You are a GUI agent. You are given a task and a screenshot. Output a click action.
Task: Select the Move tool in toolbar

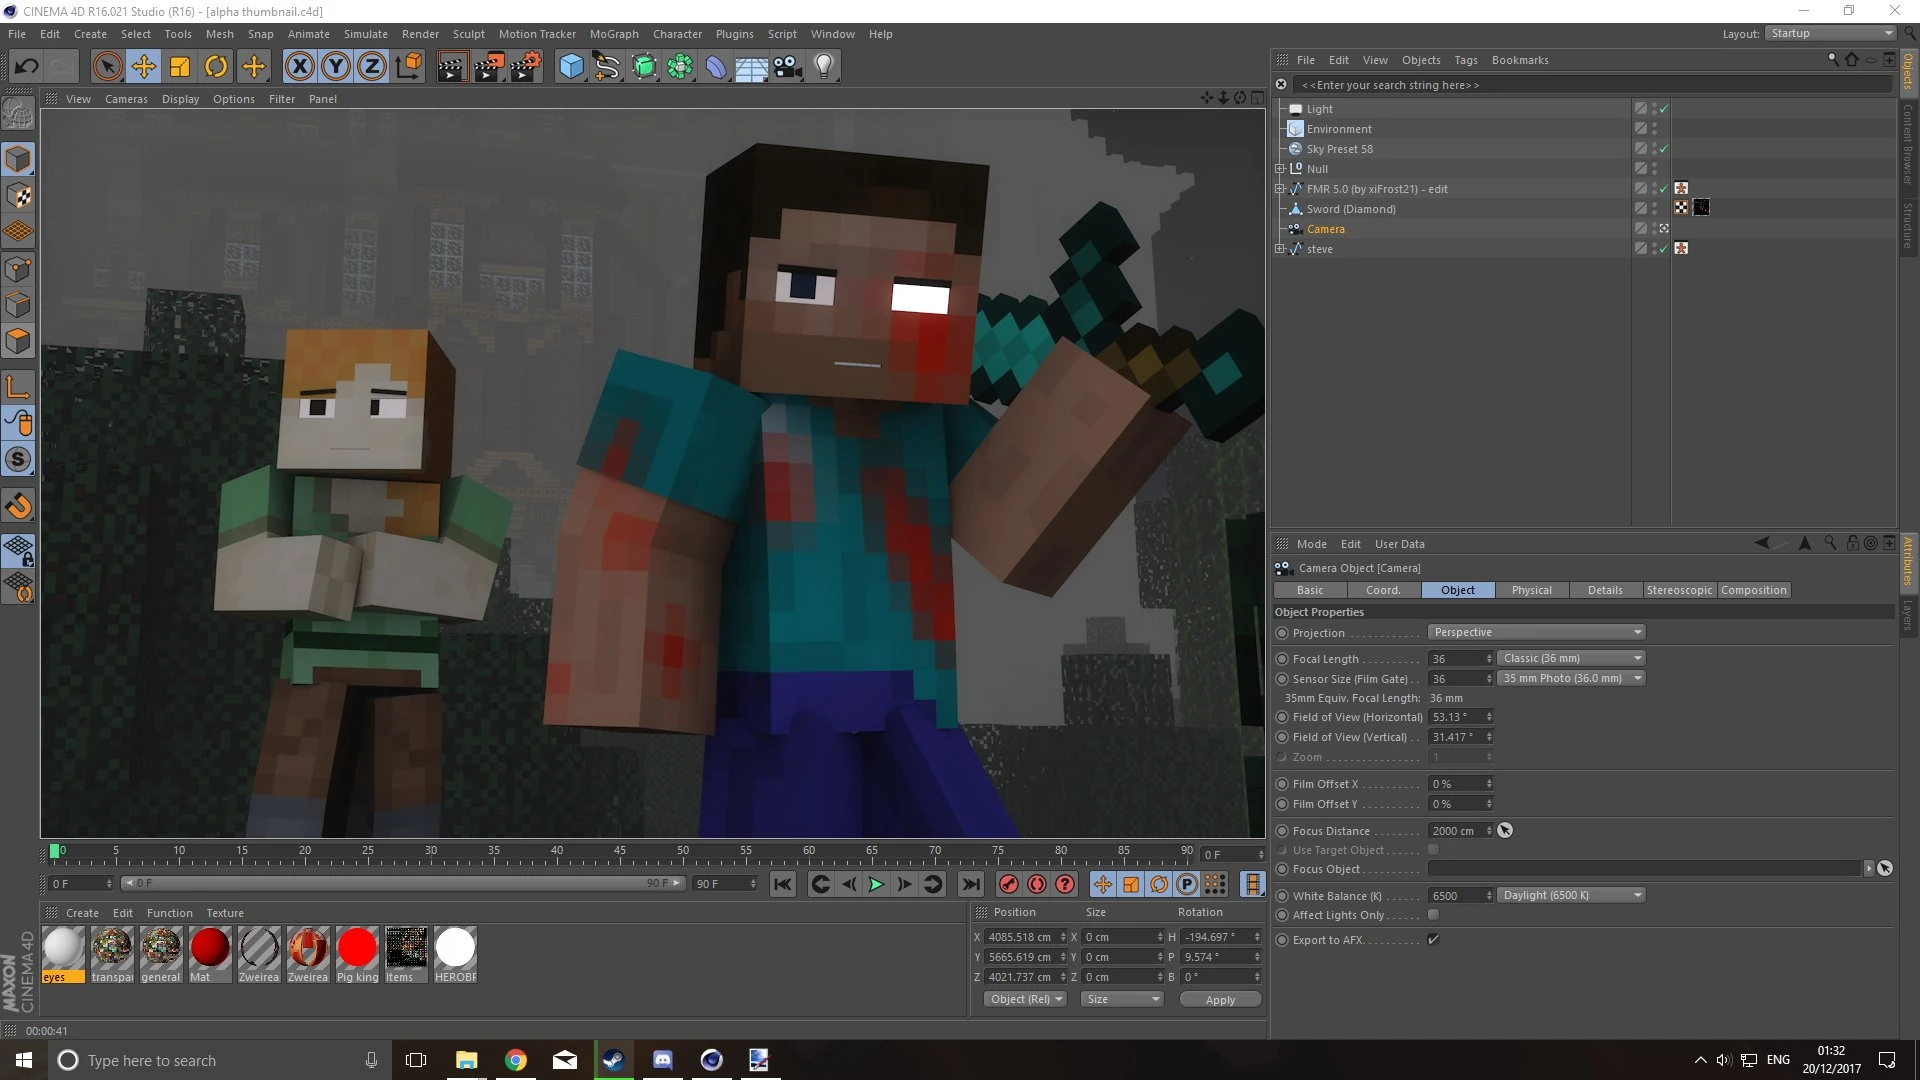[x=143, y=67]
